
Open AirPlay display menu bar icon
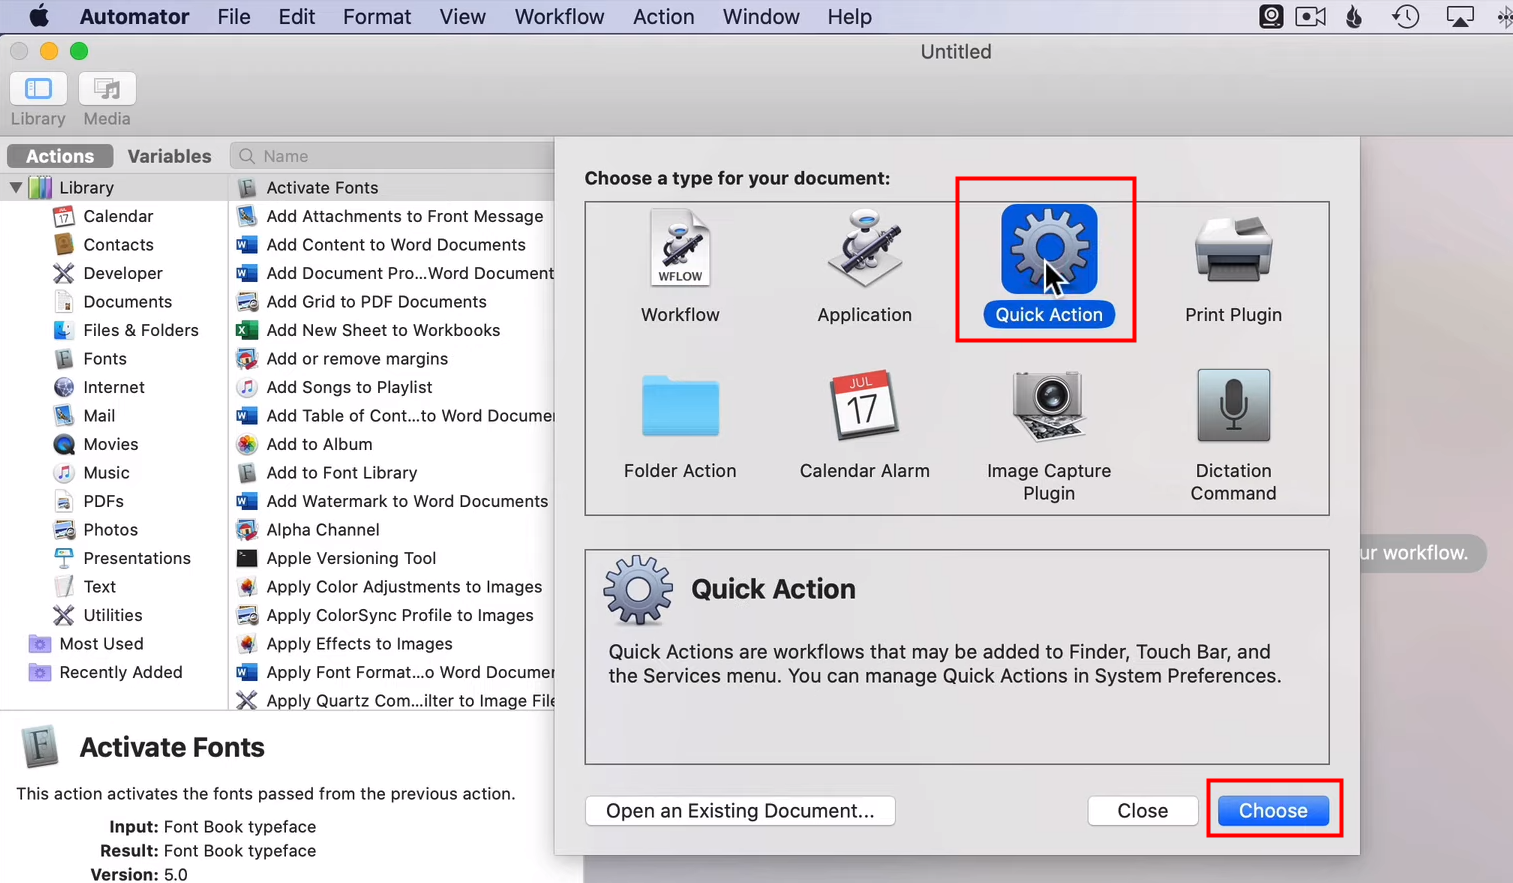coord(1460,17)
